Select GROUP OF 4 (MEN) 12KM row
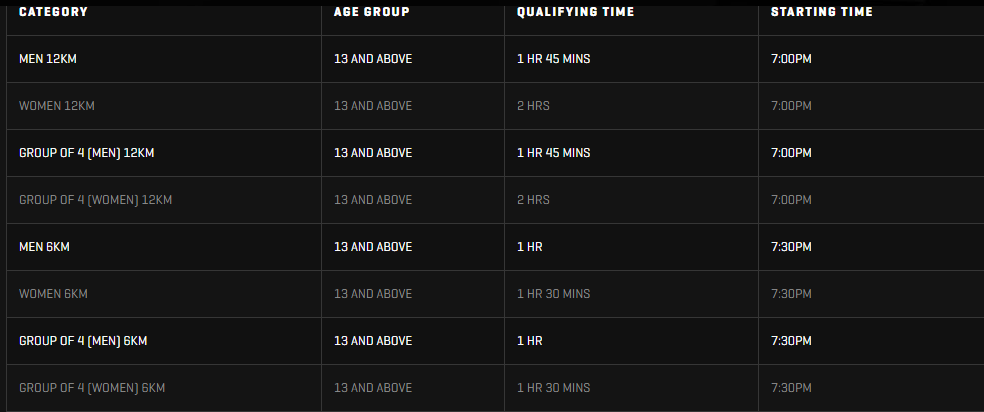 point(495,153)
